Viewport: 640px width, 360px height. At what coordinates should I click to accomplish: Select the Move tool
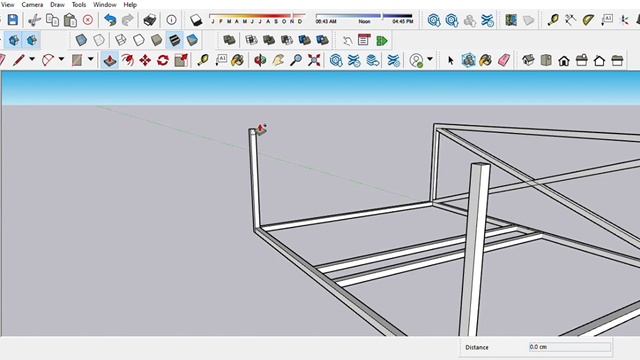pyautogui.click(x=145, y=60)
